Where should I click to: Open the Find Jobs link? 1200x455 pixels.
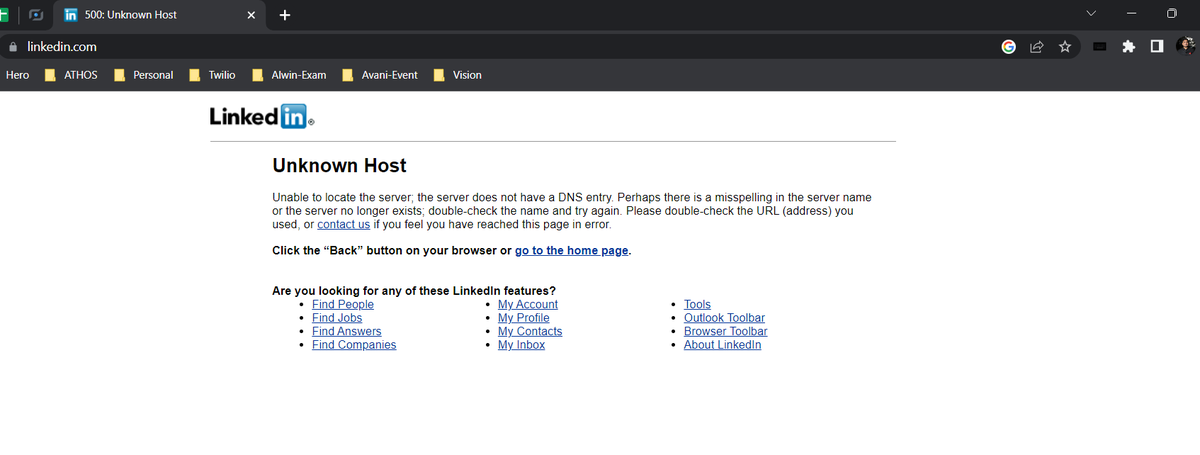pos(337,318)
